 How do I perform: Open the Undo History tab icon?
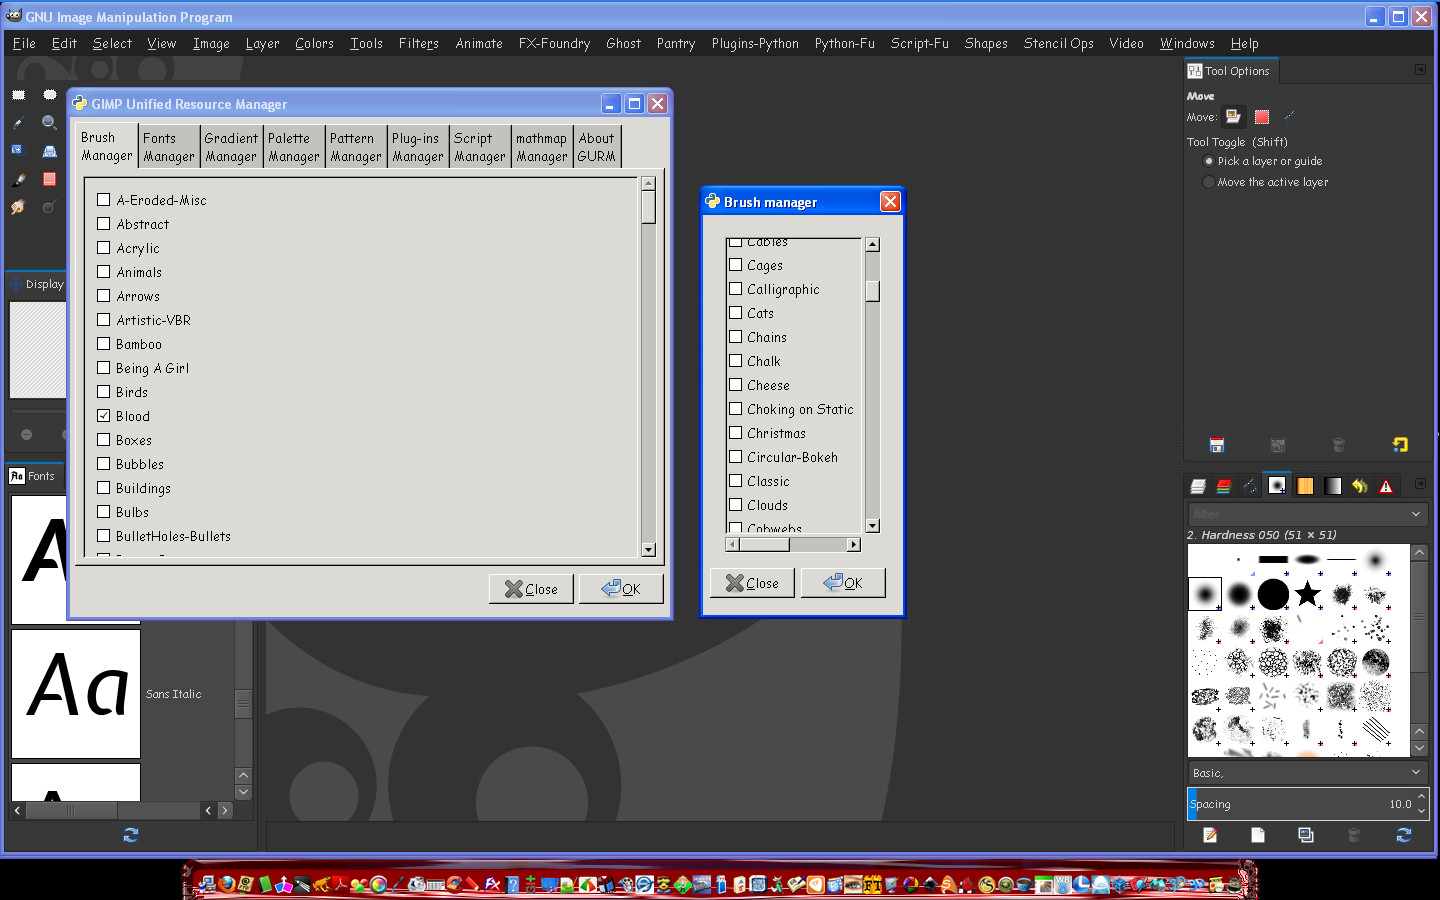click(x=1359, y=486)
